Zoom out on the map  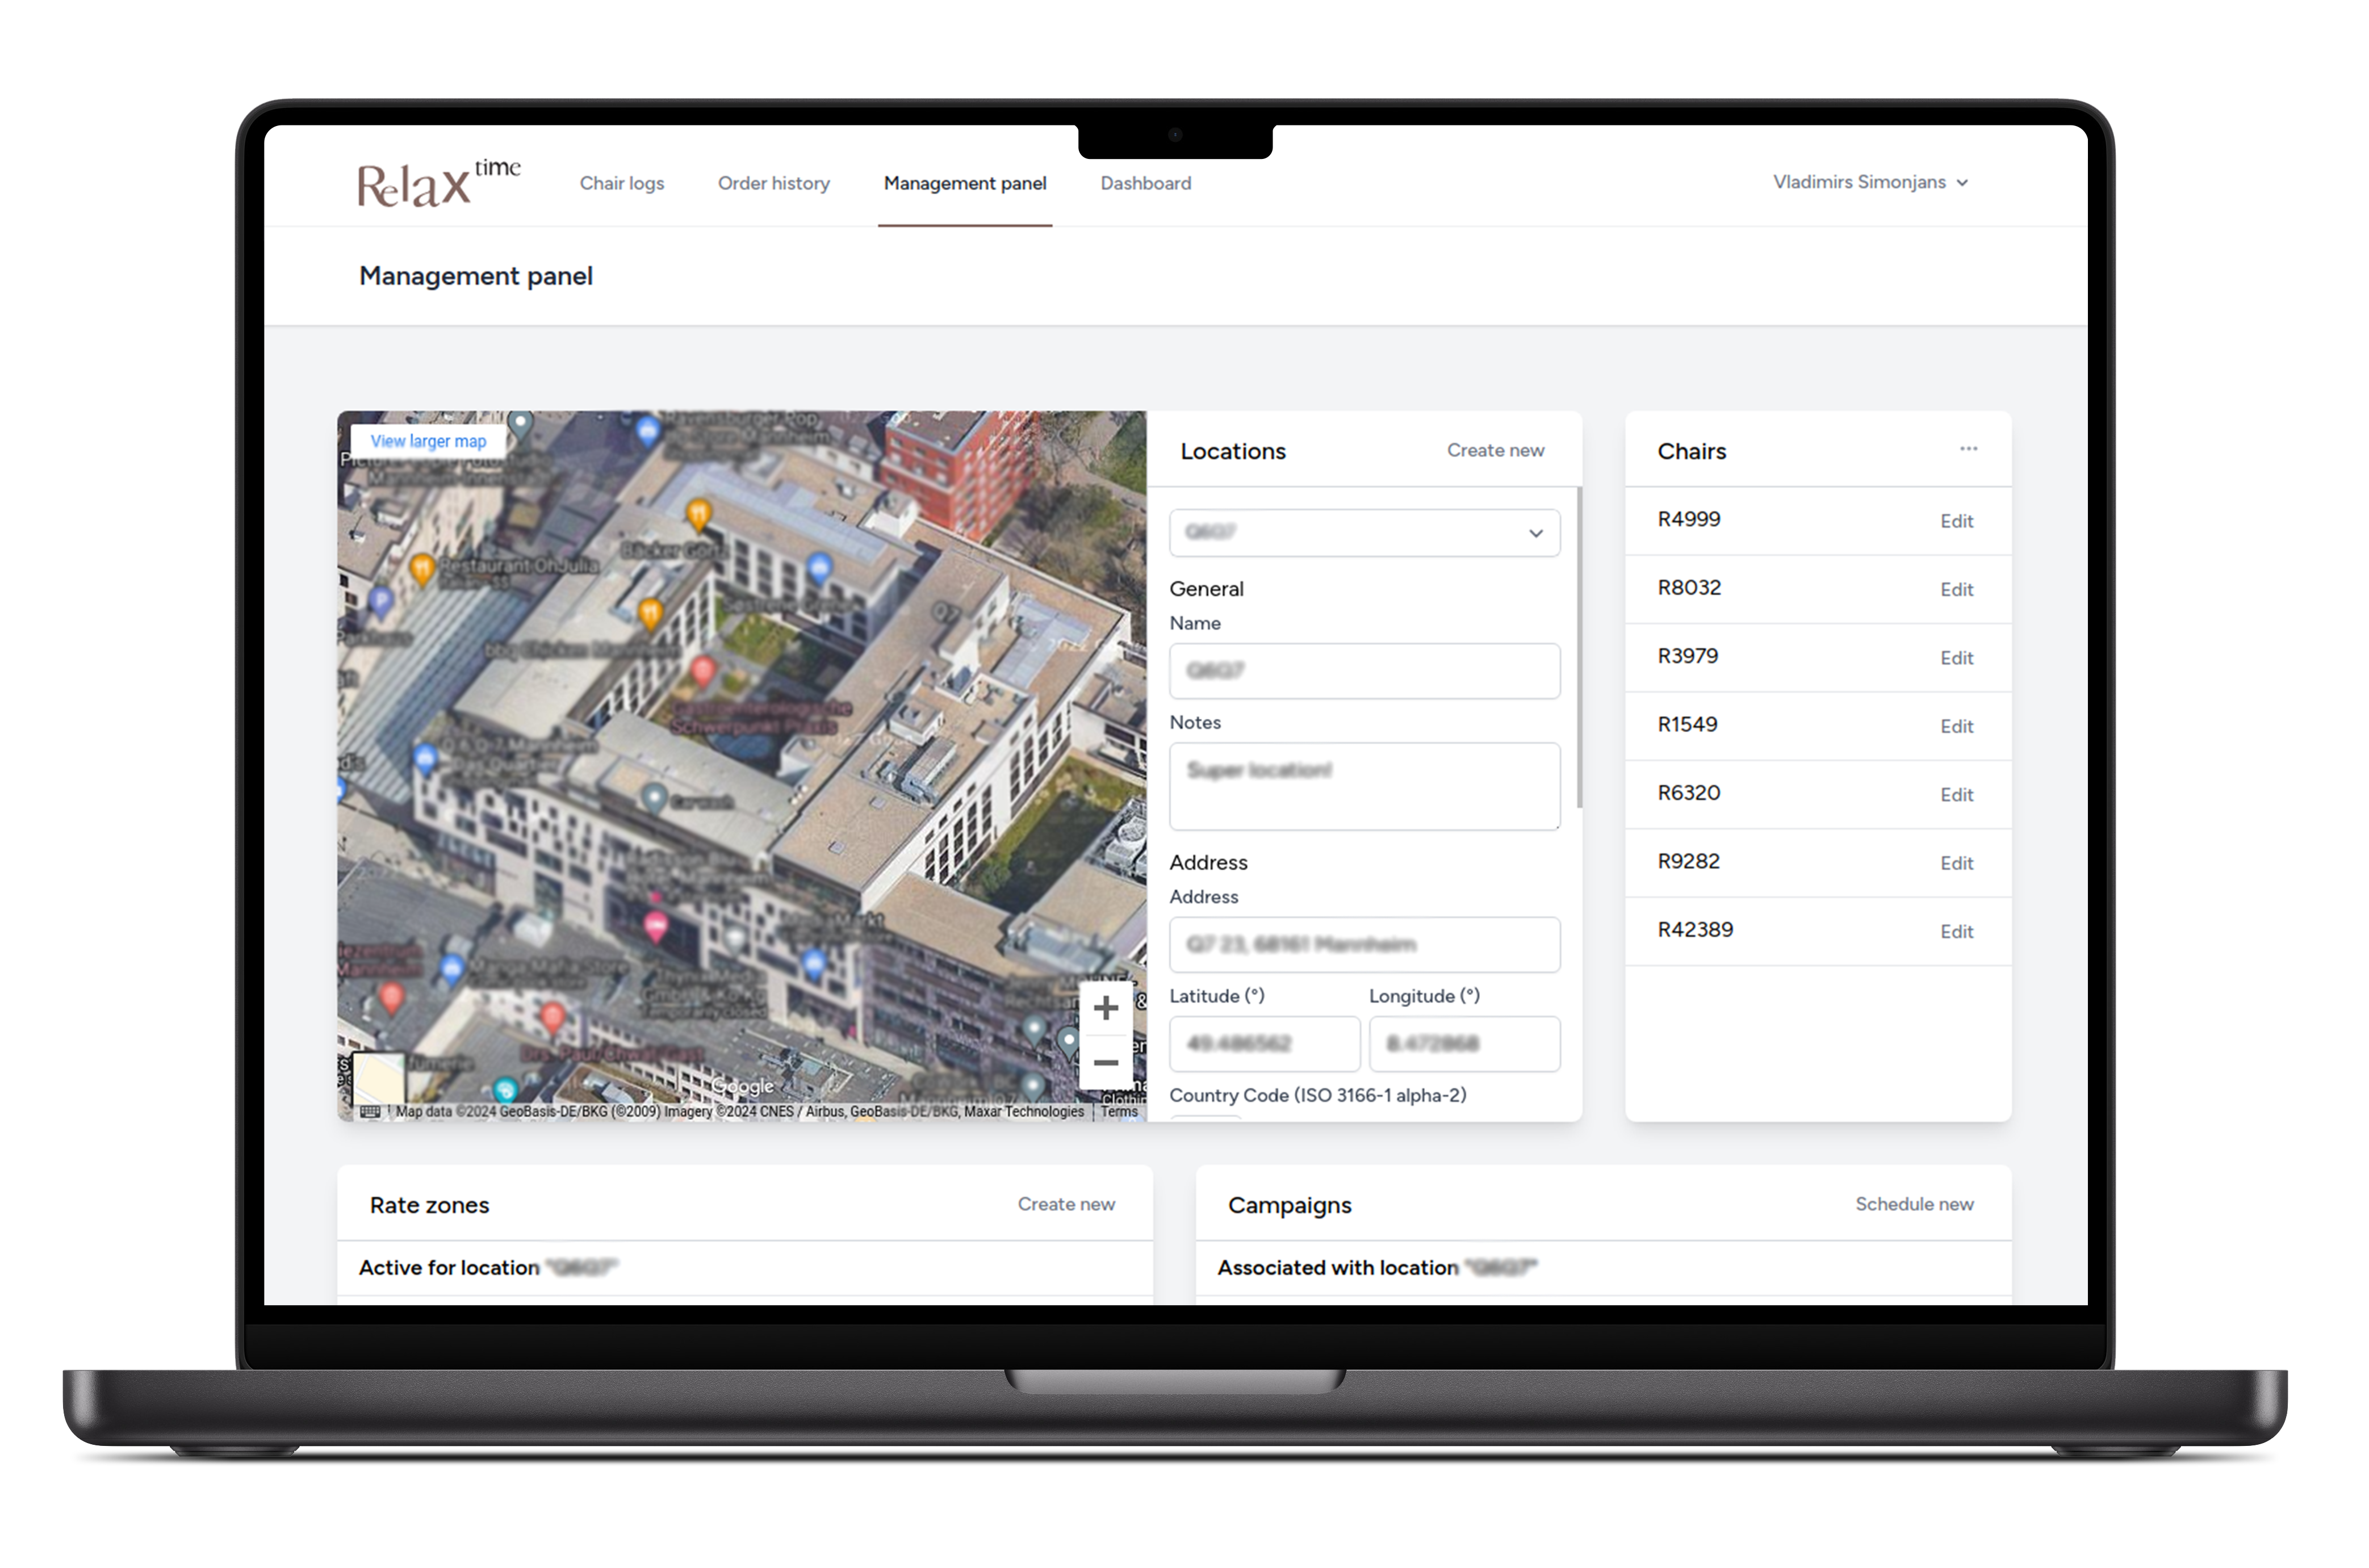click(1105, 1062)
